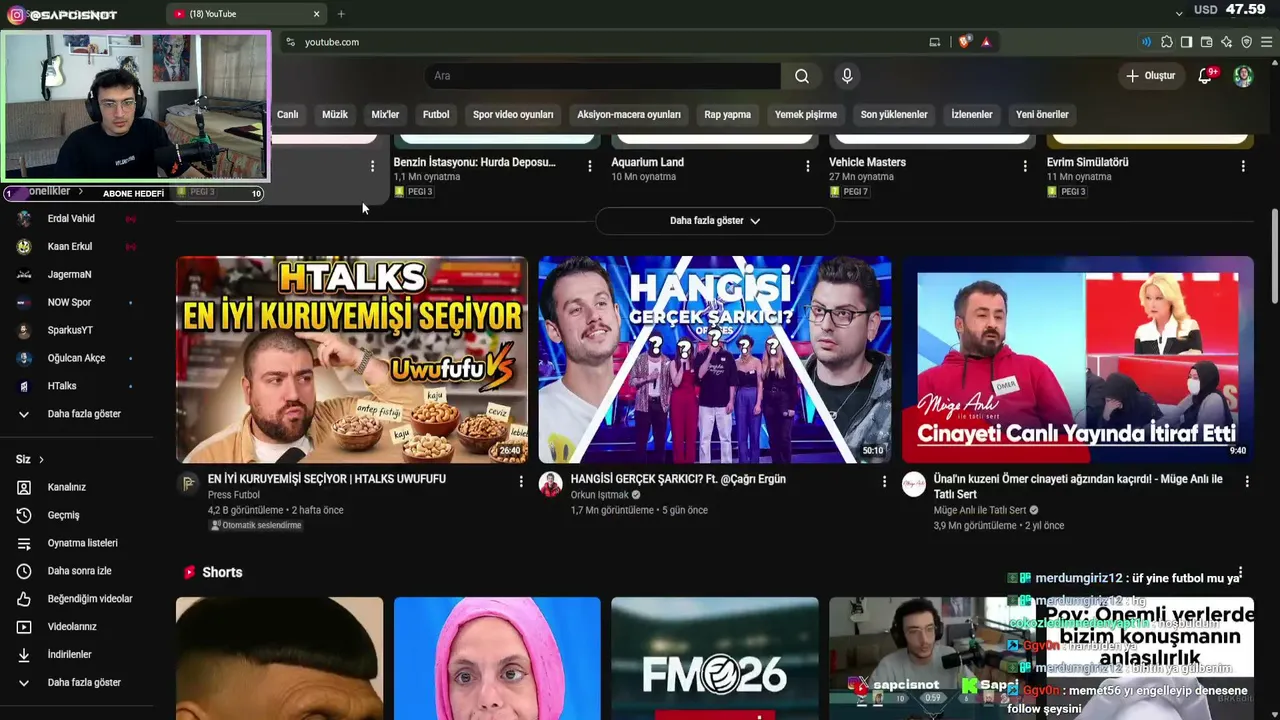Screen dimensions: 1280x720
Task: Open the Siz section chevron
Action: (x=41, y=460)
